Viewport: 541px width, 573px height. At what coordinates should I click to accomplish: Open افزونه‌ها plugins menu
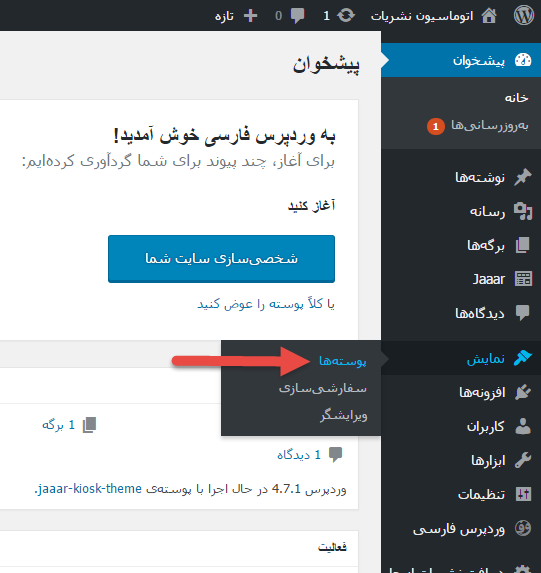pos(482,392)
